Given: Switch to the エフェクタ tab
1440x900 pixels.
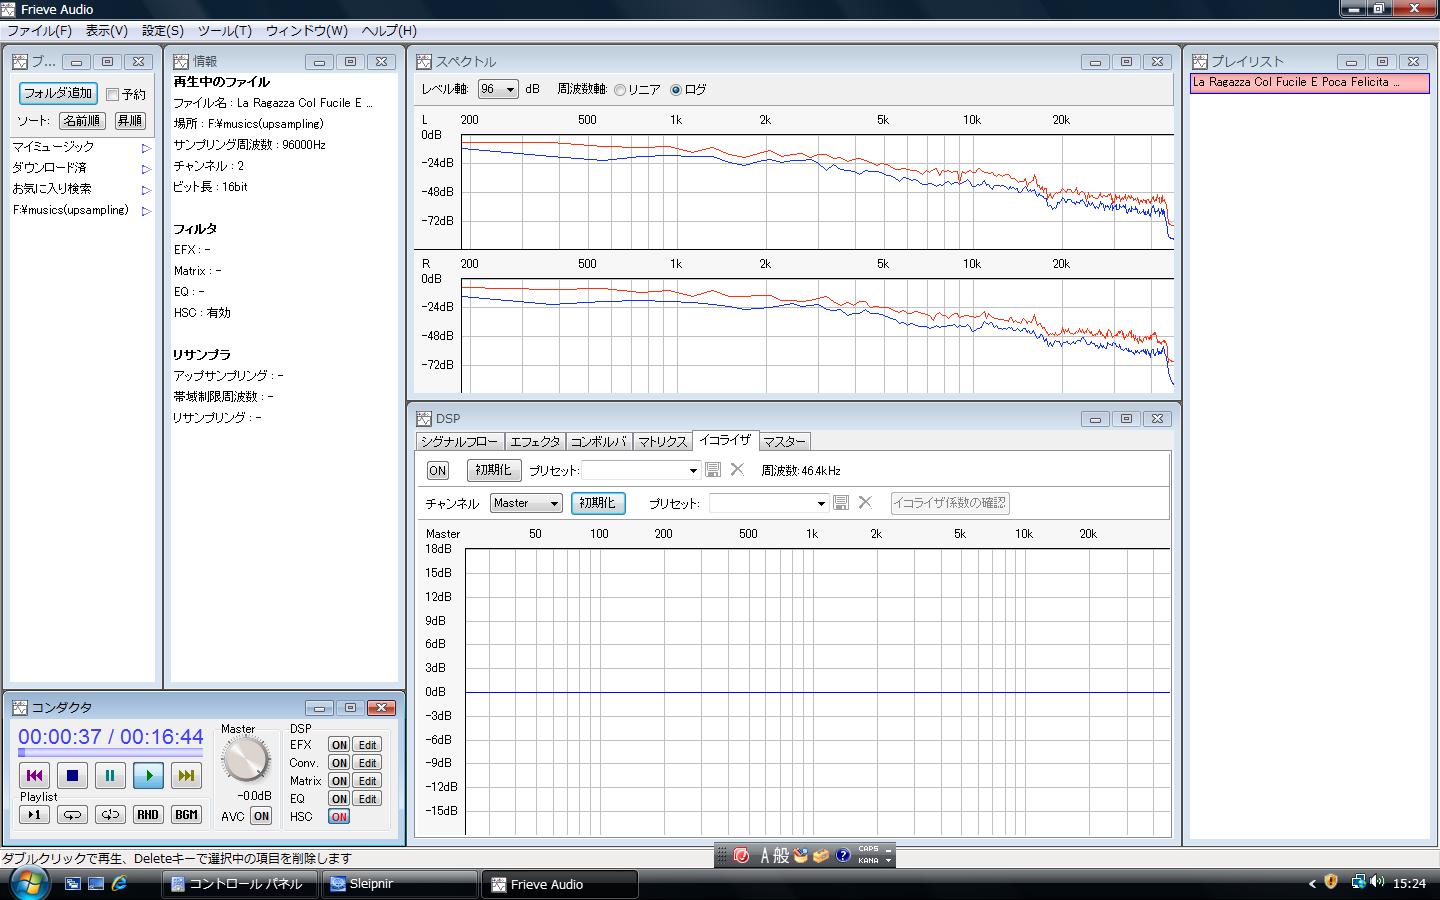Looking at the screenshot, I should pyautogui.click(x=535, y=441).
